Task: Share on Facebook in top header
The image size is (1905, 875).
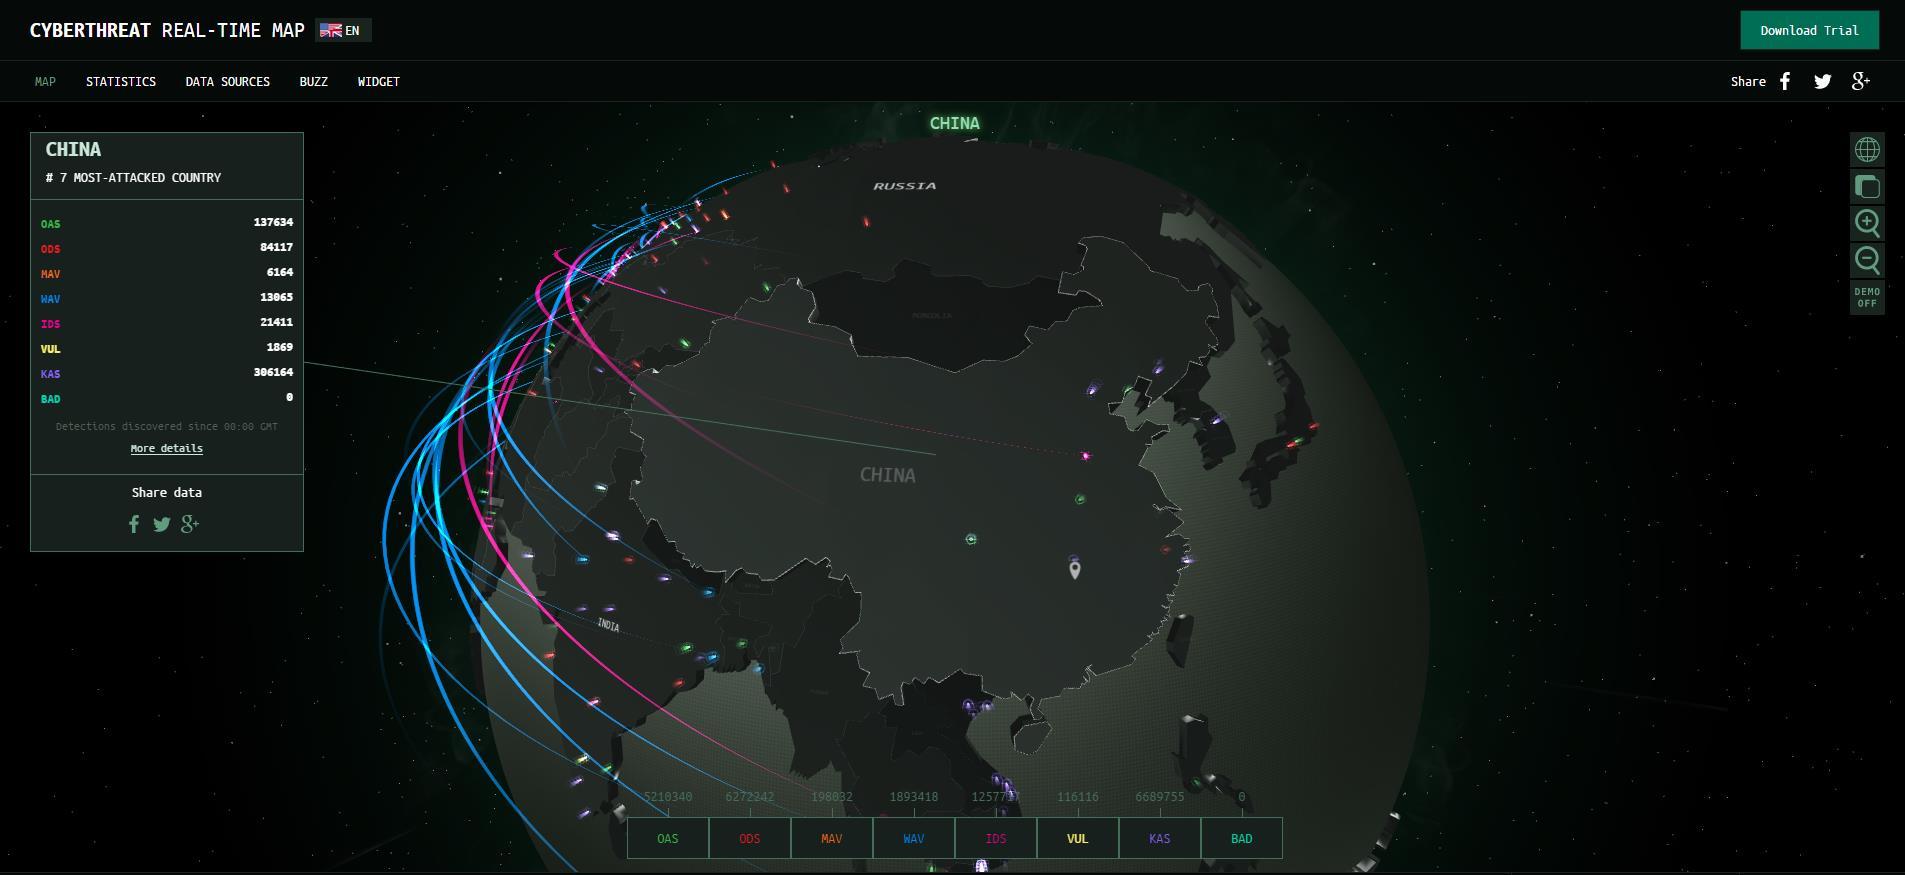Action: (x=1785, y=81)
